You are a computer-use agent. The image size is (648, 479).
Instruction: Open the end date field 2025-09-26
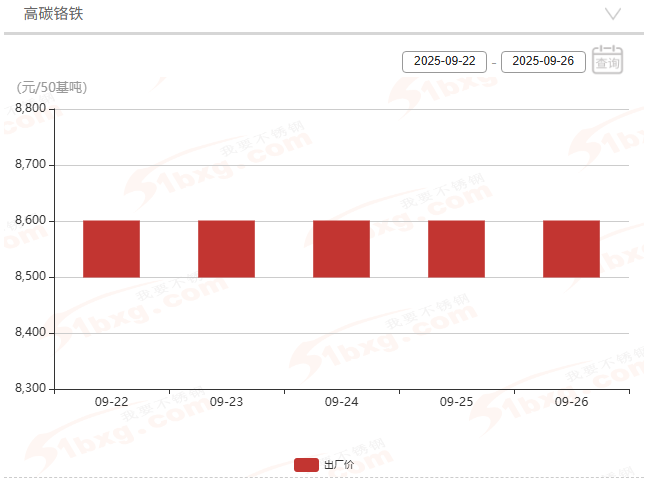543,61
